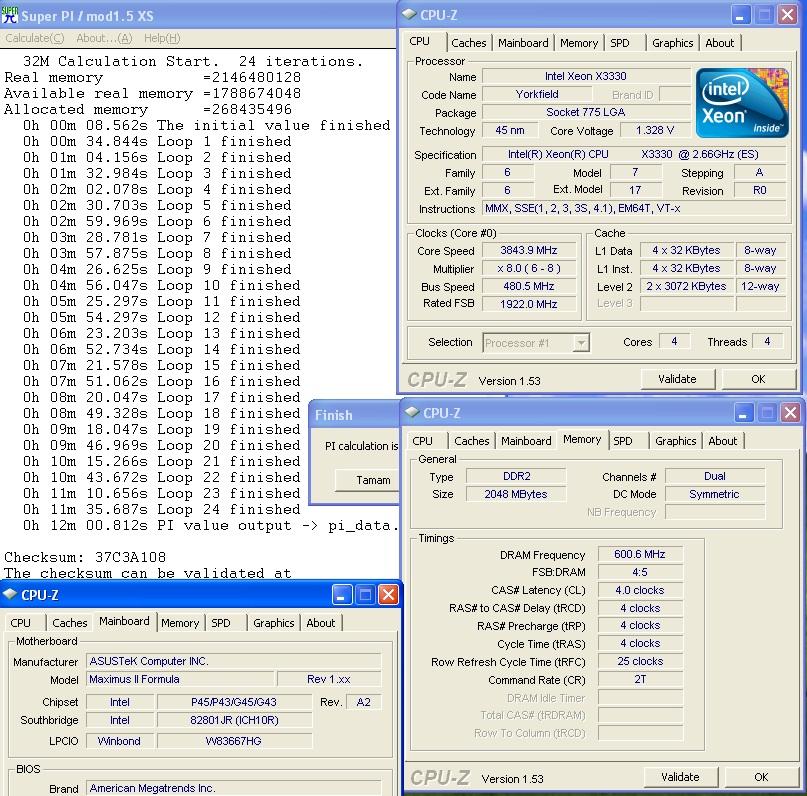
Task: Click the Rated FSB 1922.0 MHz value
Action: click(x=529, y=304)
